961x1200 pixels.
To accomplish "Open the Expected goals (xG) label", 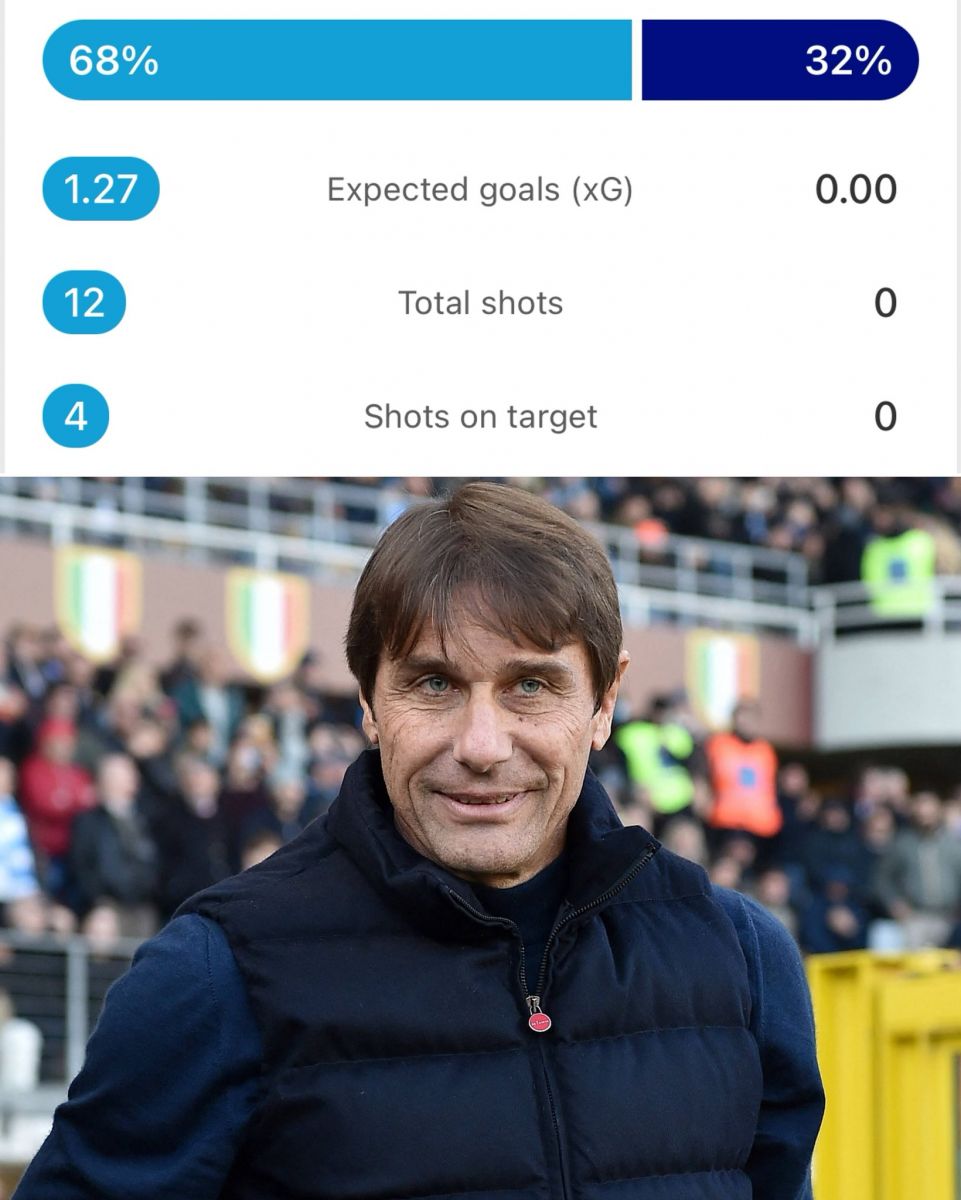I will [x=480, y=190].
